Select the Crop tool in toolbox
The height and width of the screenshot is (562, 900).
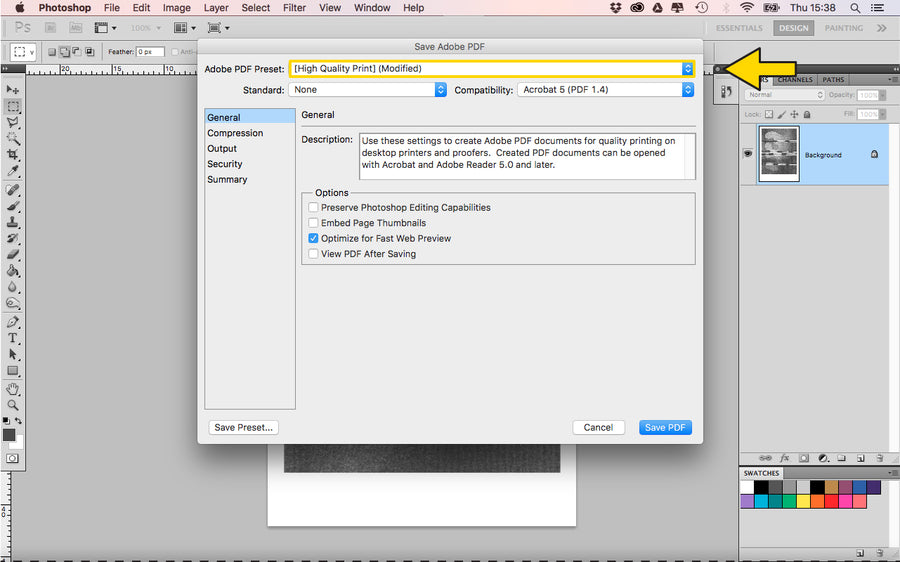pos(13,155)
